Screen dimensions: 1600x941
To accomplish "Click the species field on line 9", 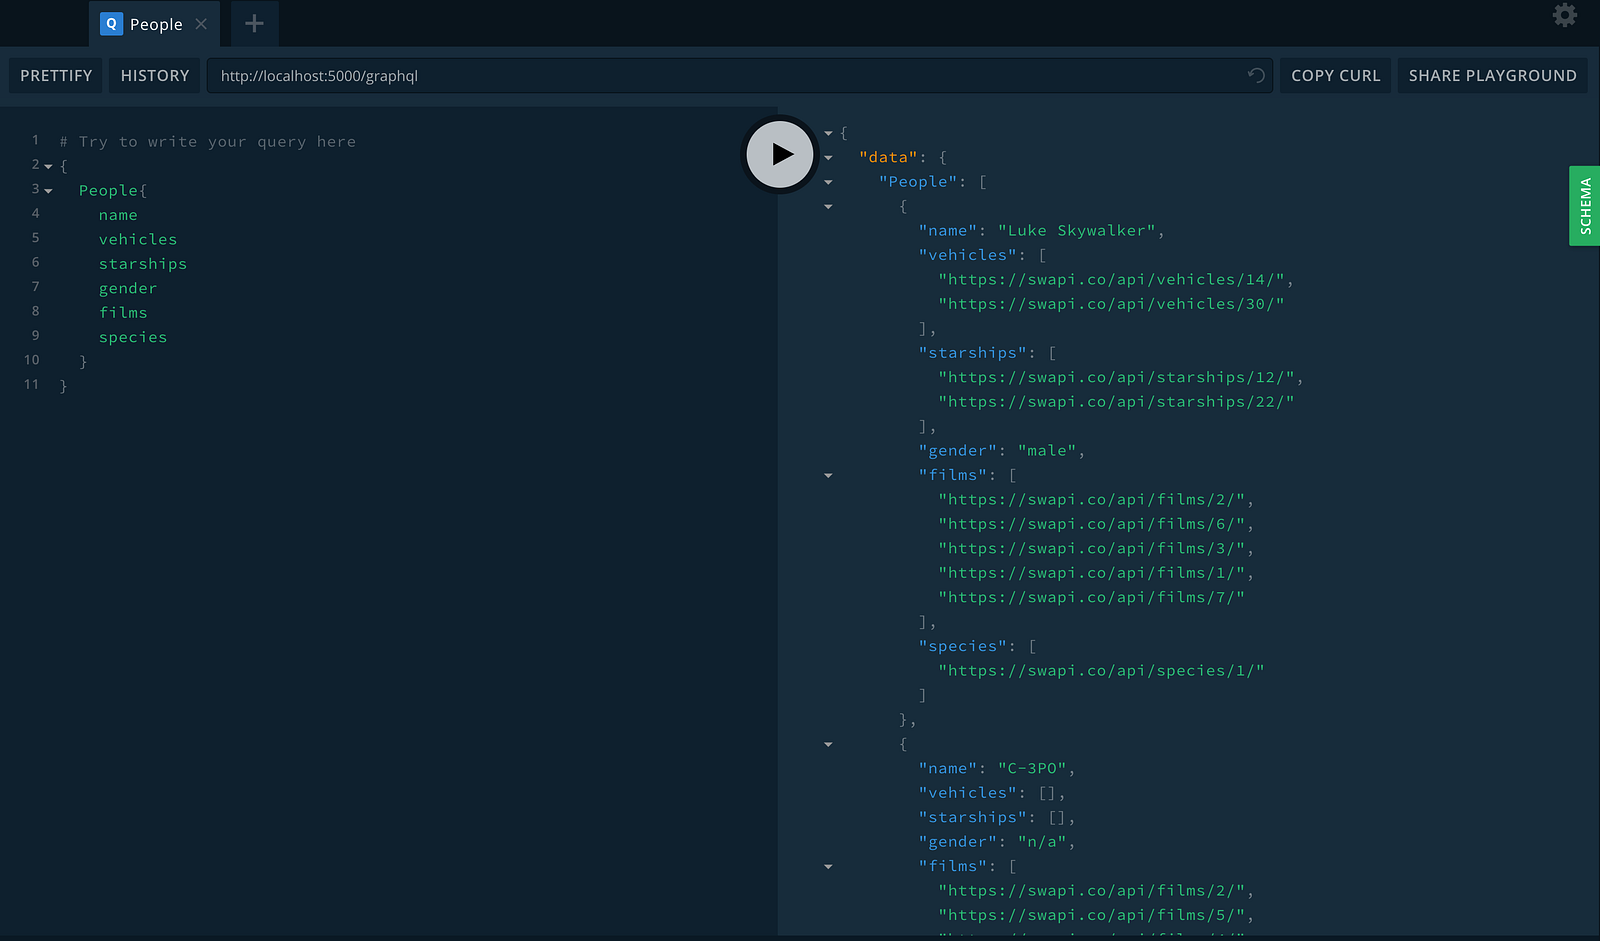I will point(133,337).
